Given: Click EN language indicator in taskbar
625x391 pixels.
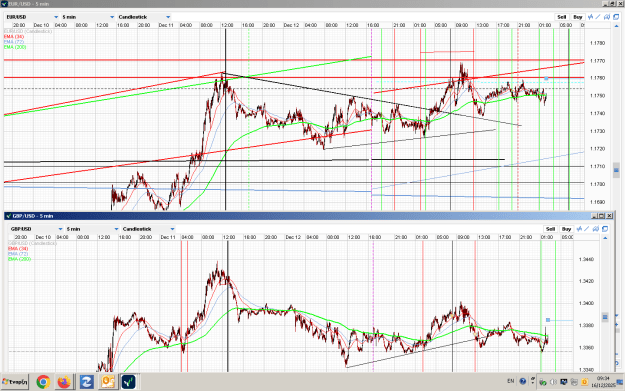Looking at the screenshot, I should click(511, 381).
